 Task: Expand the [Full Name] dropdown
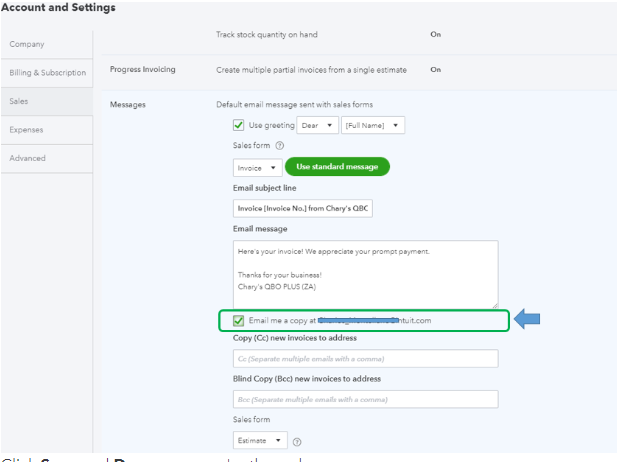click(372, 125)
